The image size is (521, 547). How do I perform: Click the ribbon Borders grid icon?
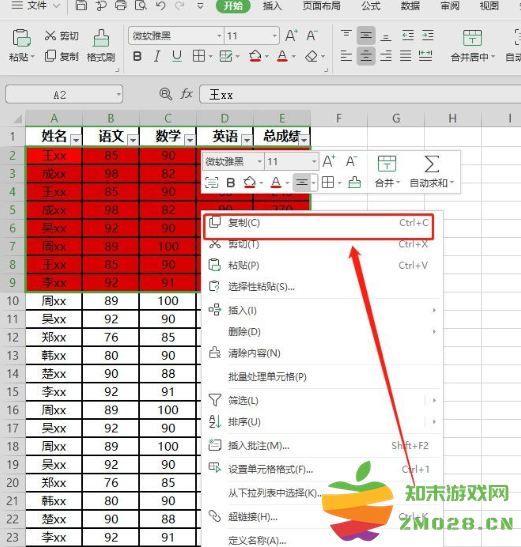click(x=199, y=56)
